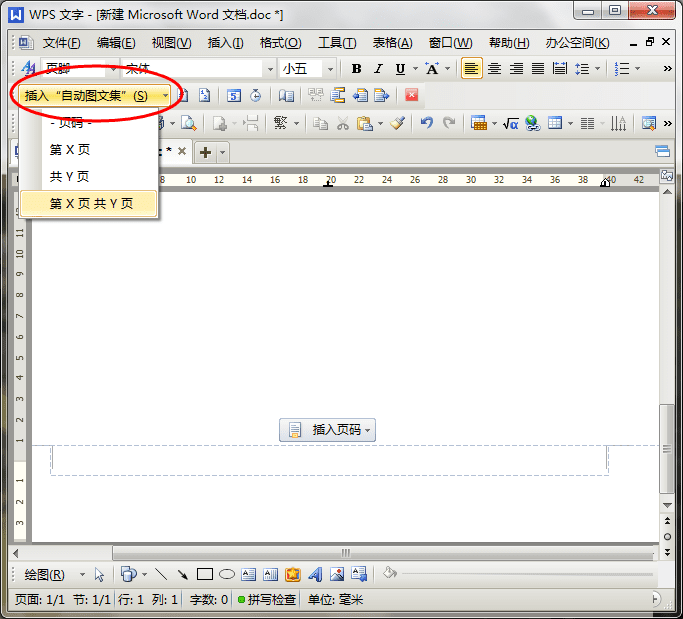The image size is (683, 619).
Task: Toggle bold formatting
Action: click(356, 68)
